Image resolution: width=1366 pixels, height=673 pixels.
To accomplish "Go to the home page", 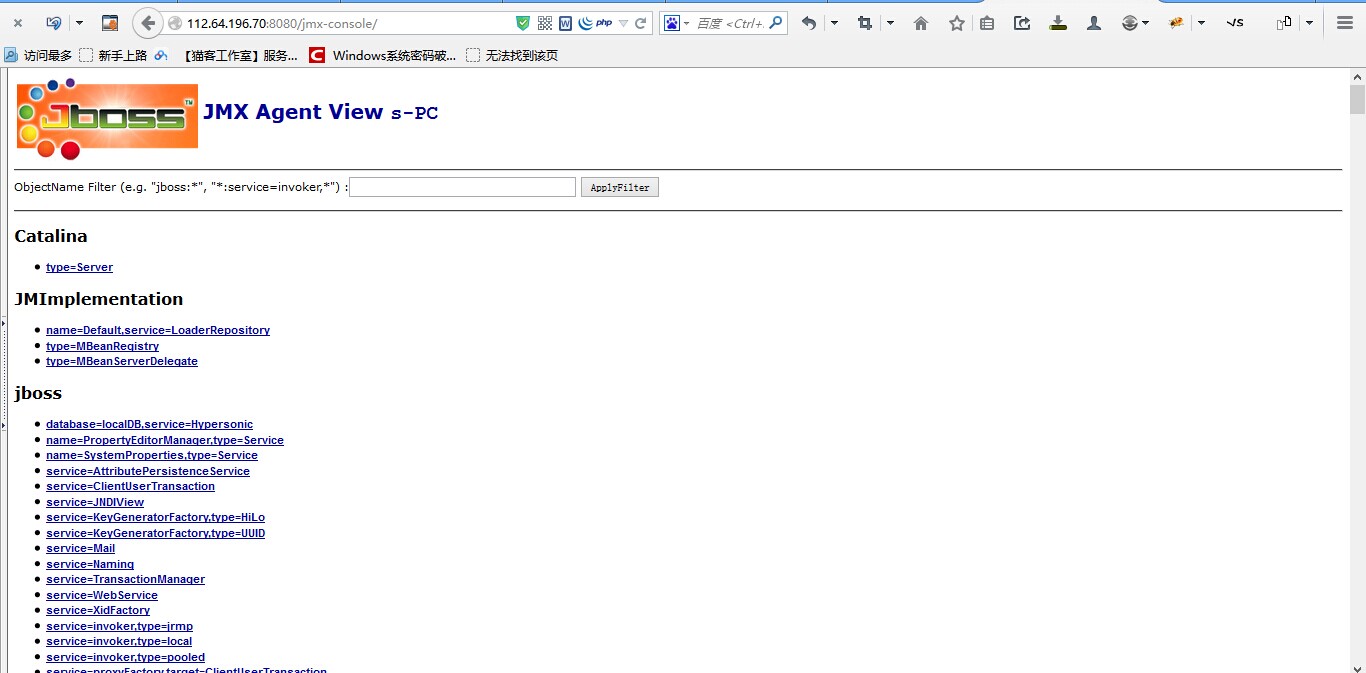I will point(921,23).
